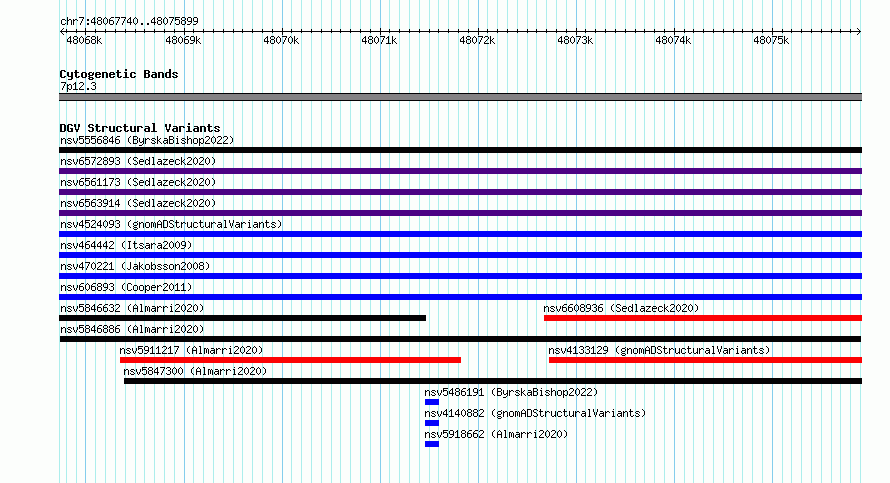
Task: Click the 48074k ruler tick label
Action: pyautogui.click(x=673, y=40)
